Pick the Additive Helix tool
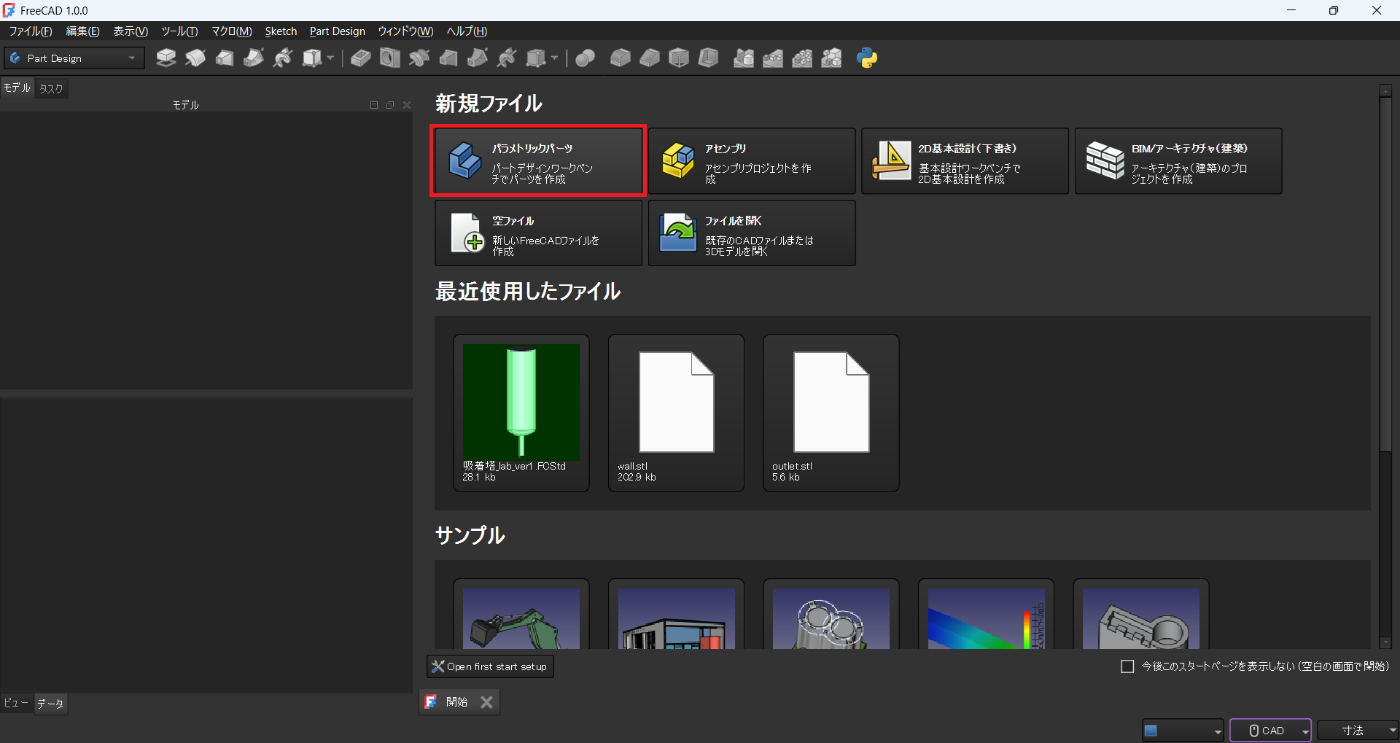Image resolution: width=1400 pixels, height=743 pixels. click(283, 58)
